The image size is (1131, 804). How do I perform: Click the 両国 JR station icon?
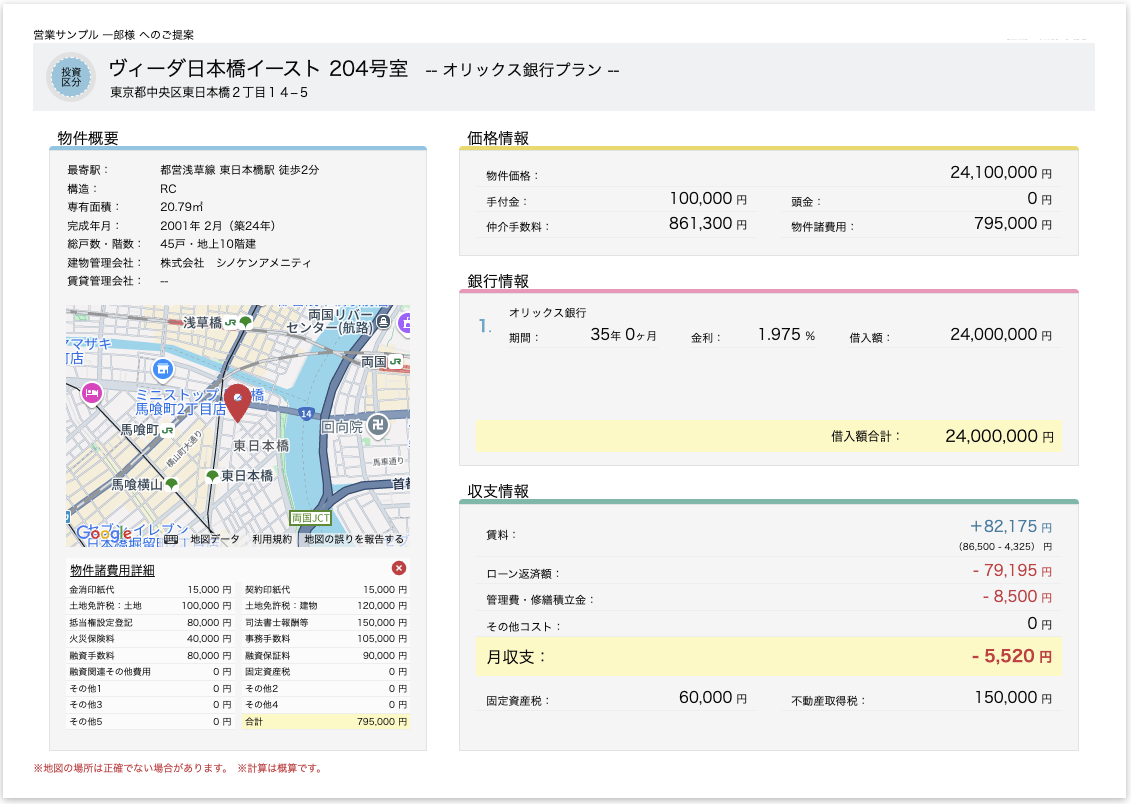click(x=396, y=361)
